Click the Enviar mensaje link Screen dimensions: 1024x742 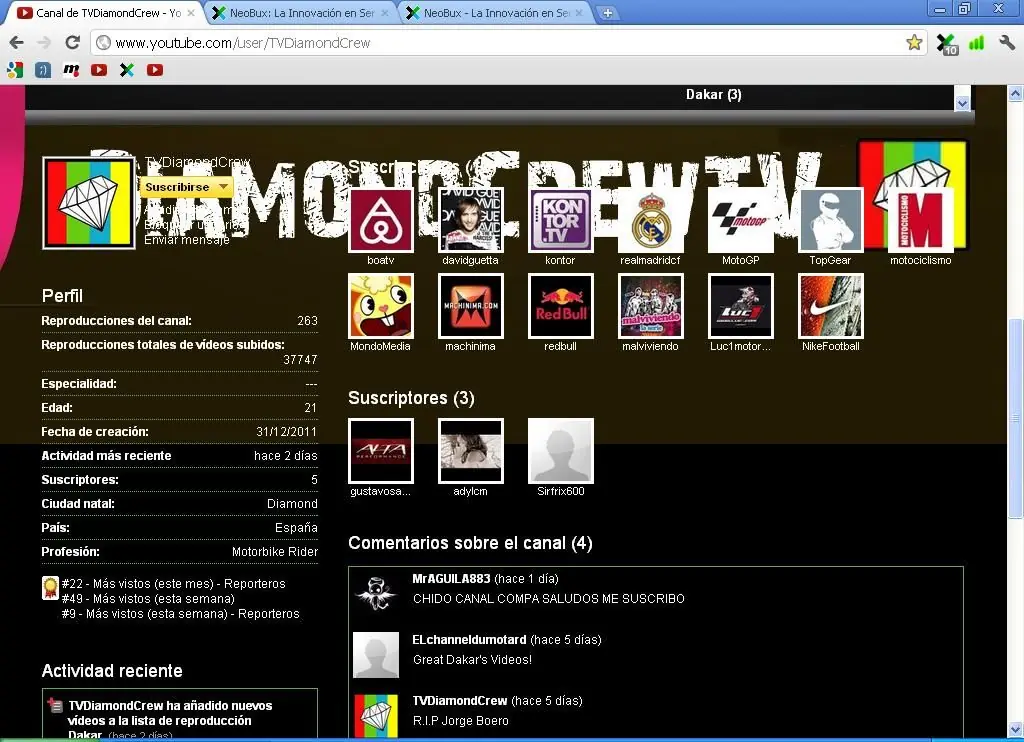[x=186, y=240]
